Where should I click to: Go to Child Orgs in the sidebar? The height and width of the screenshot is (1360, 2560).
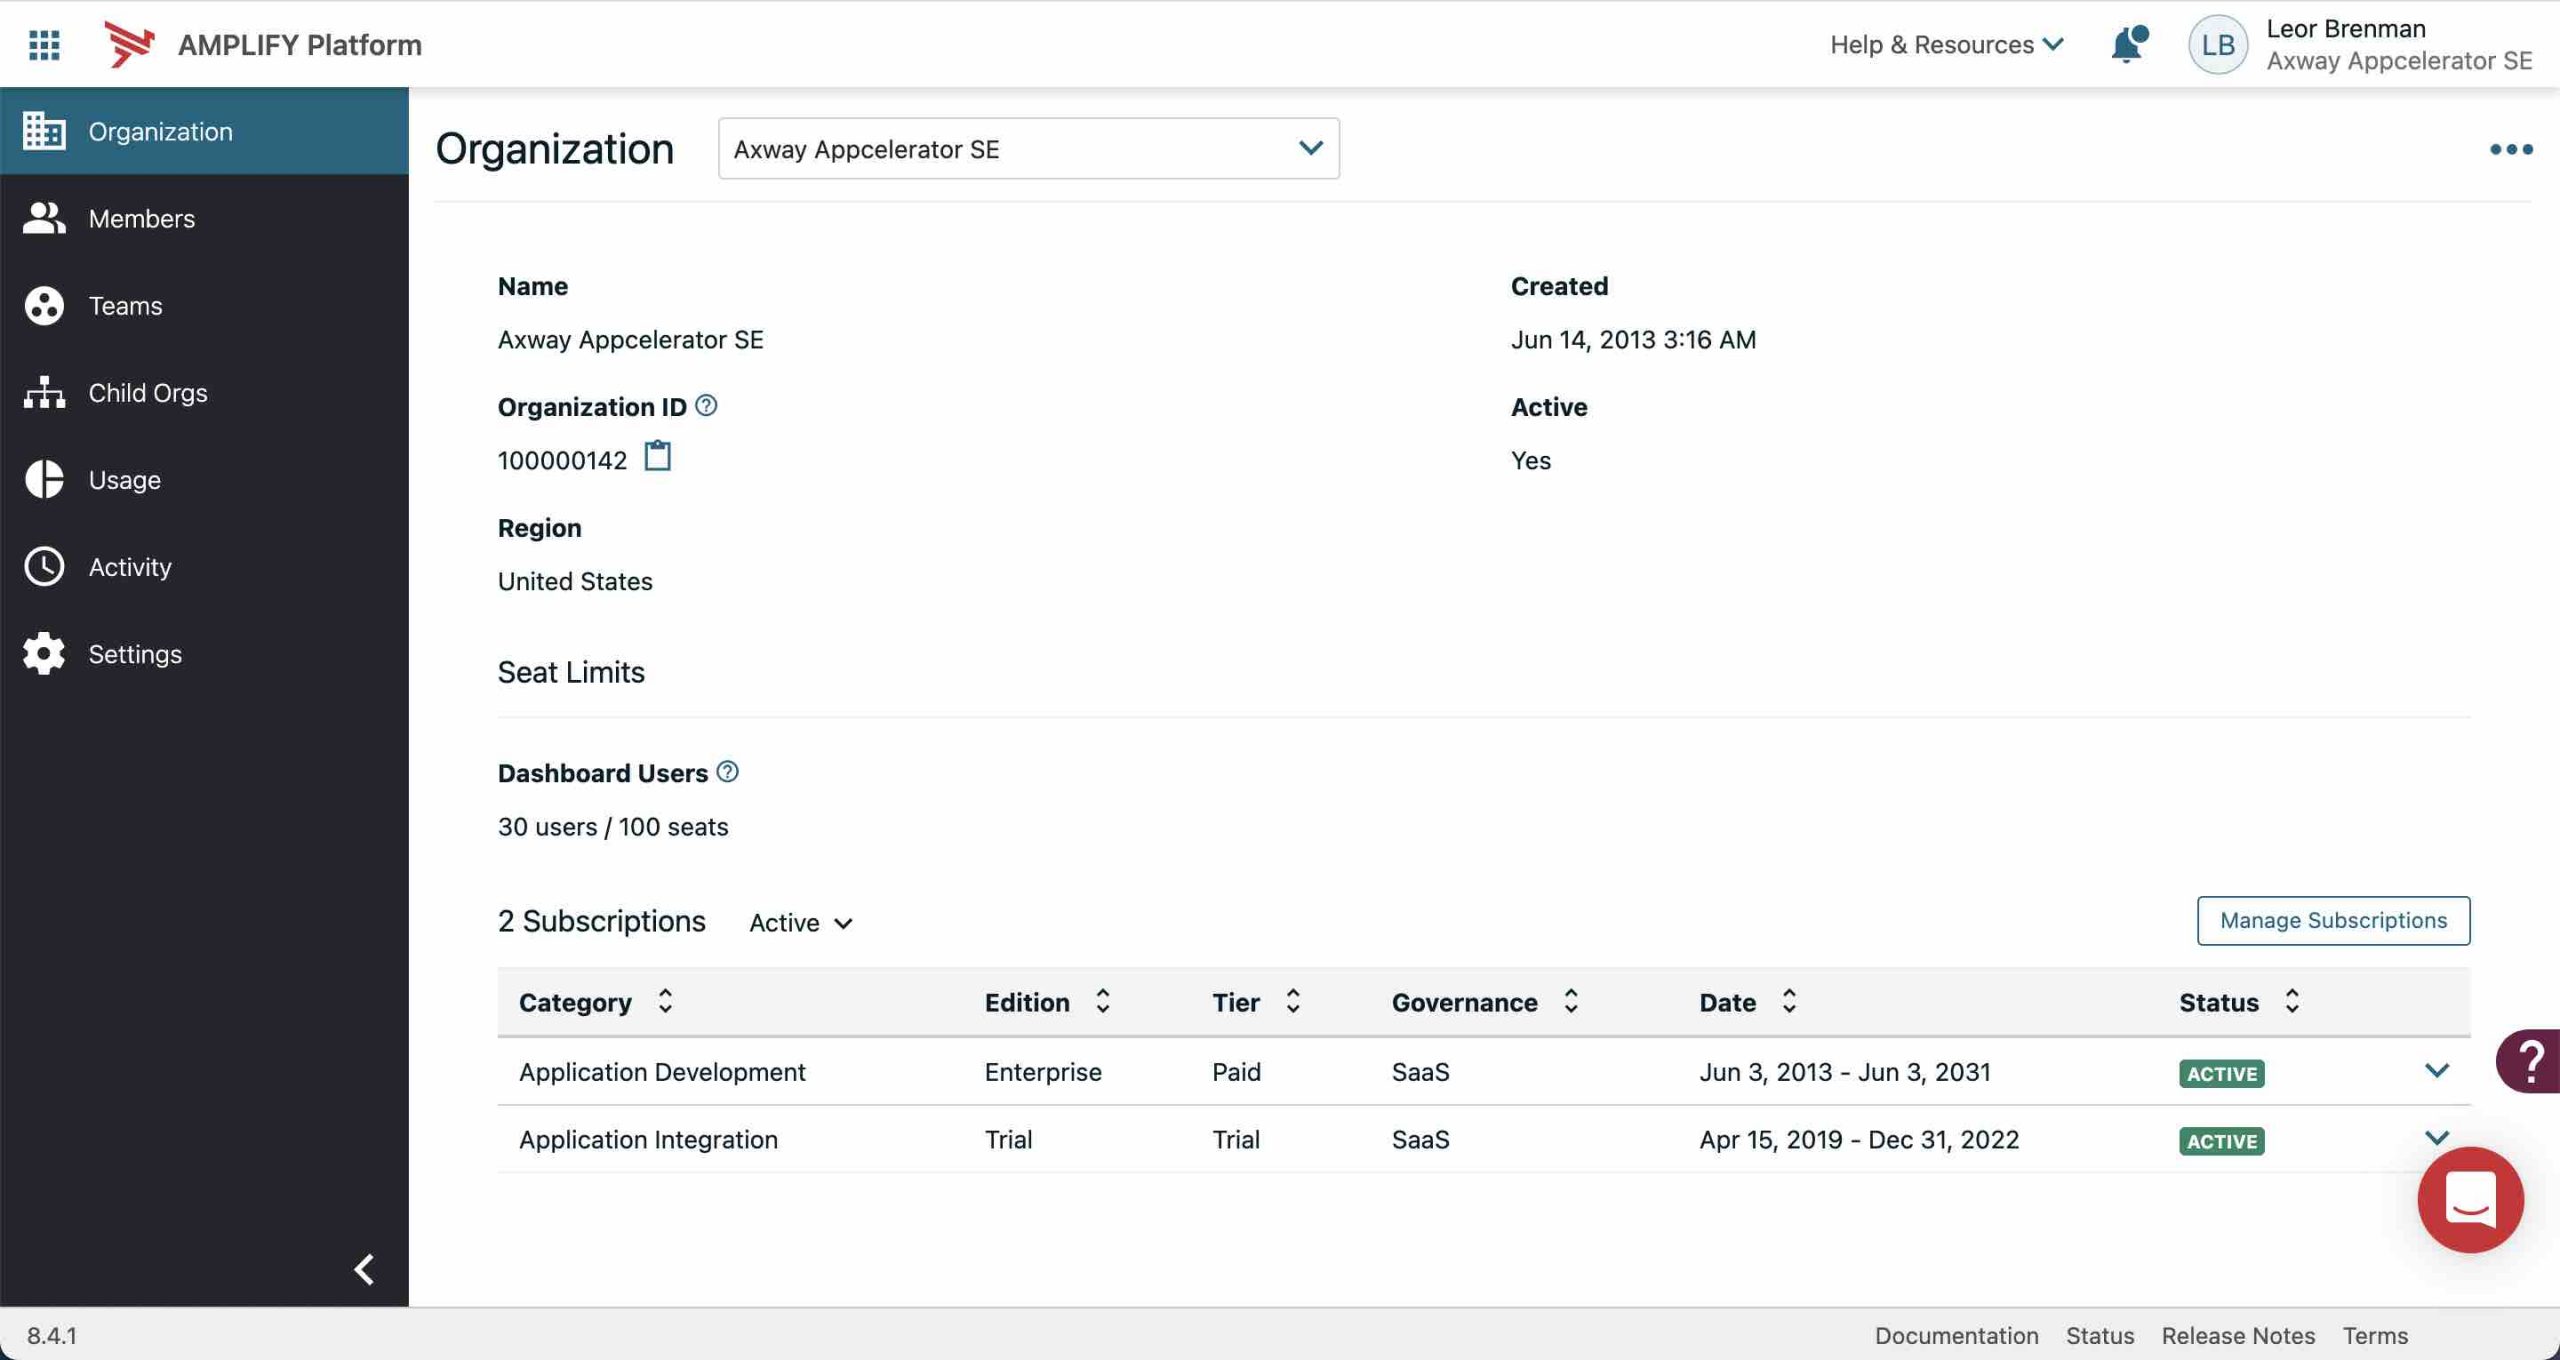click(x=204, y=392)
